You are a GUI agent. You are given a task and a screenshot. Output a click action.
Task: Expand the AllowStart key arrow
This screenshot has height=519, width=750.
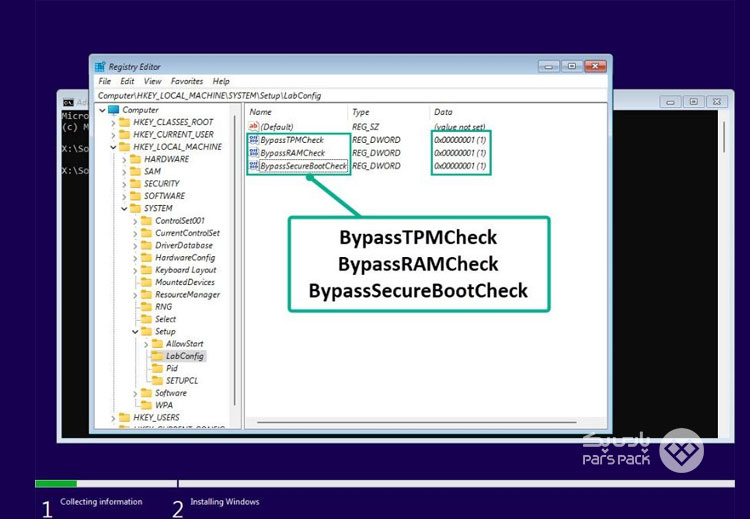coord(146,344)
